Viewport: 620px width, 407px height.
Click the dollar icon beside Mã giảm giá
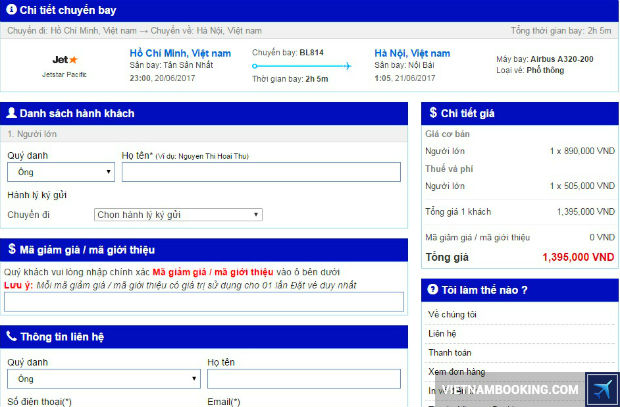pyautogui.click(x=12, y=249)
